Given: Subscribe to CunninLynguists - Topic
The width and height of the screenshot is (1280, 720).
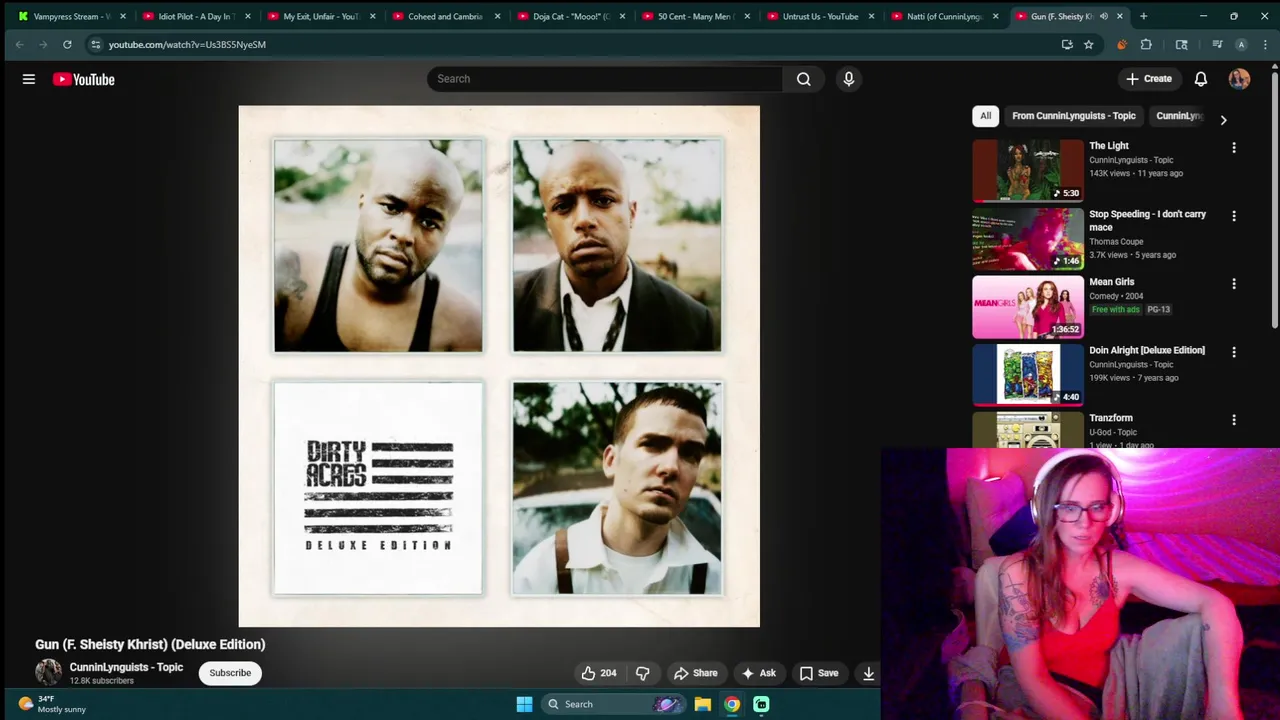Looking at the screenshot, I should (230, 673).
